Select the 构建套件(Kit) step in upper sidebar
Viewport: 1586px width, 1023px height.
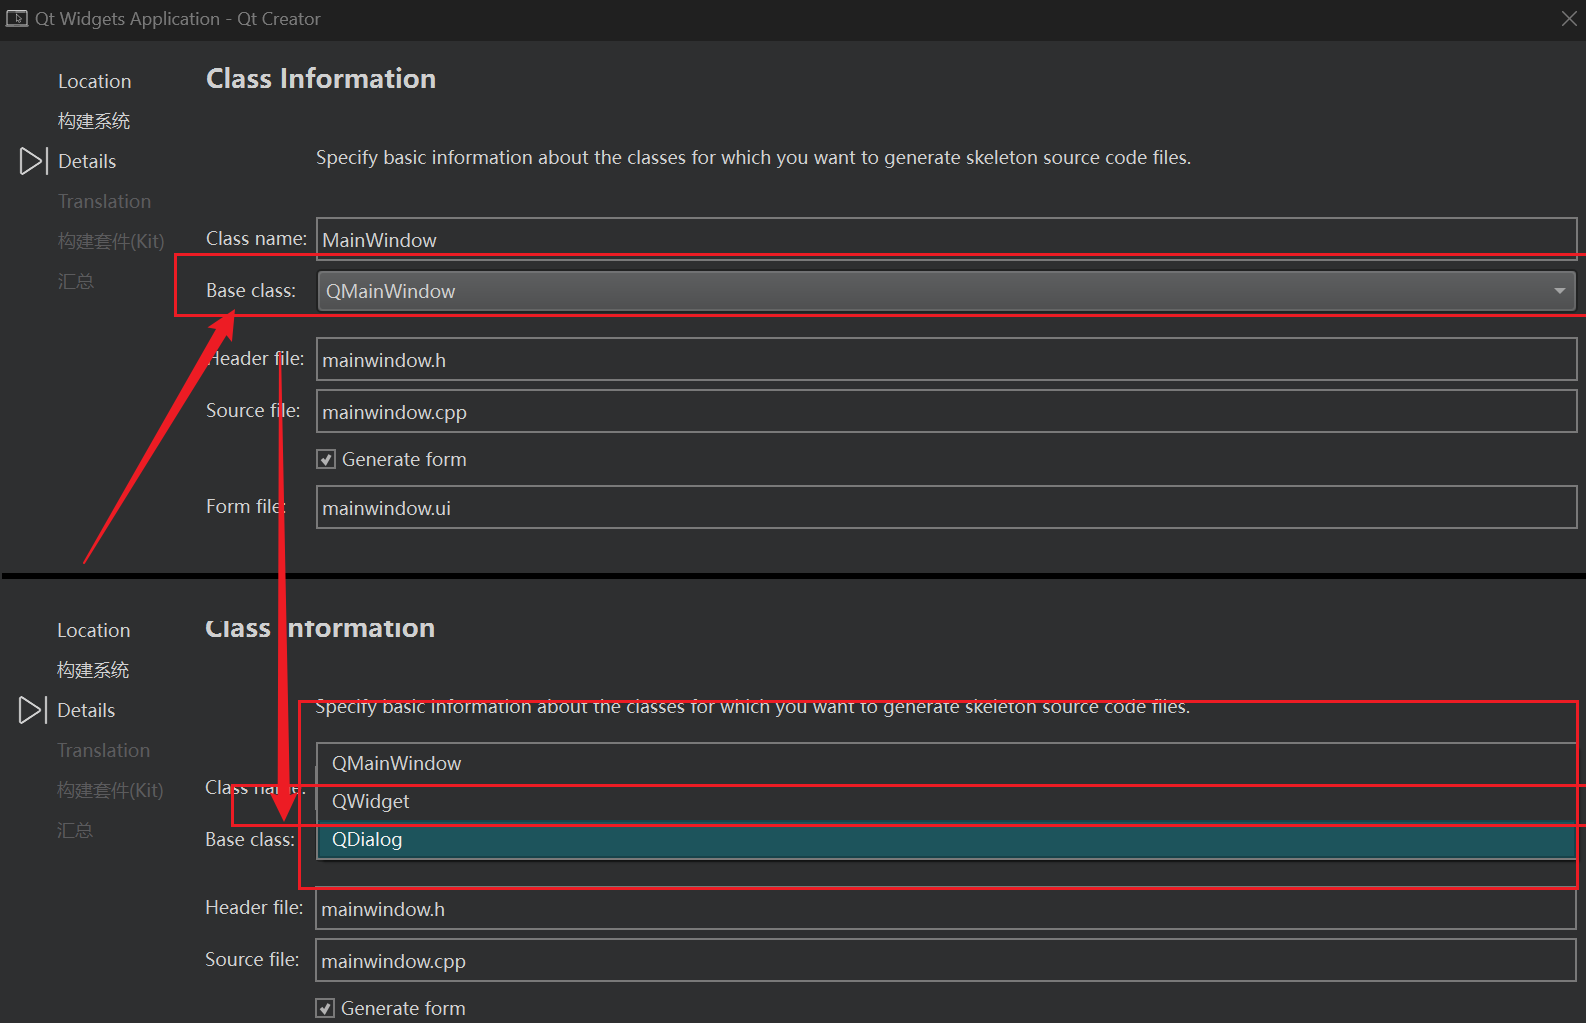click(x=111, y=241)
